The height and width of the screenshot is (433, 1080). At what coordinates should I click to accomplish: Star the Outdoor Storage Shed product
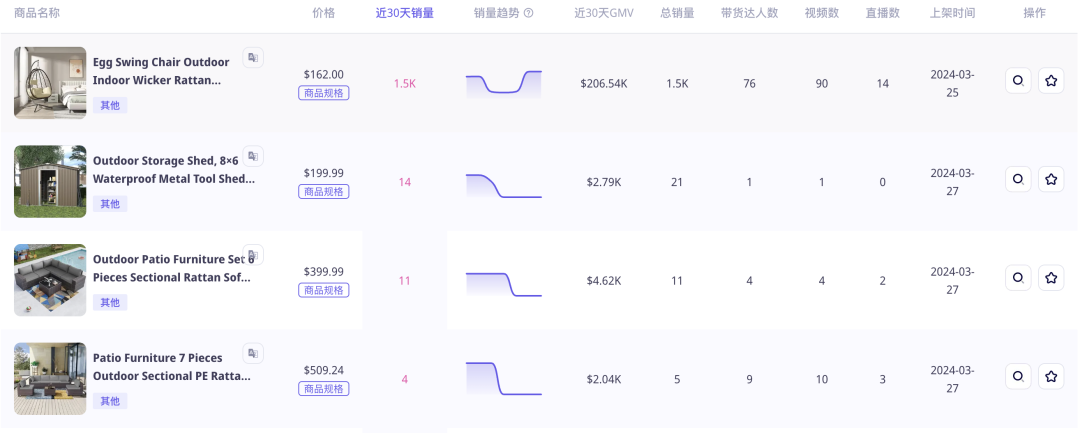(x=1050, y=179)
